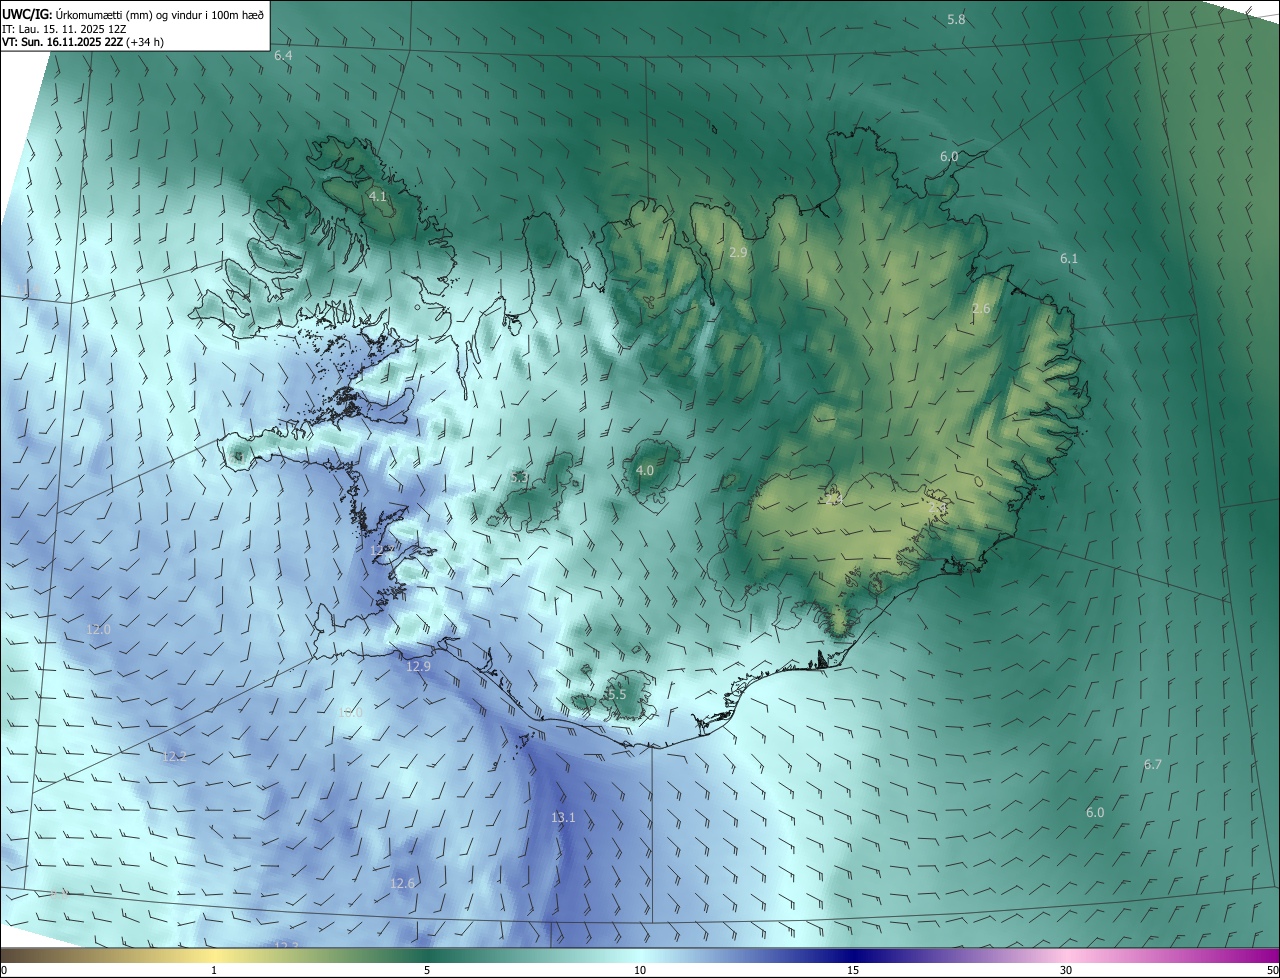This screenshot has height=978, width=1280.
Task: Click the 13.1 value label south of Iceland
Action: coord(563,818)
